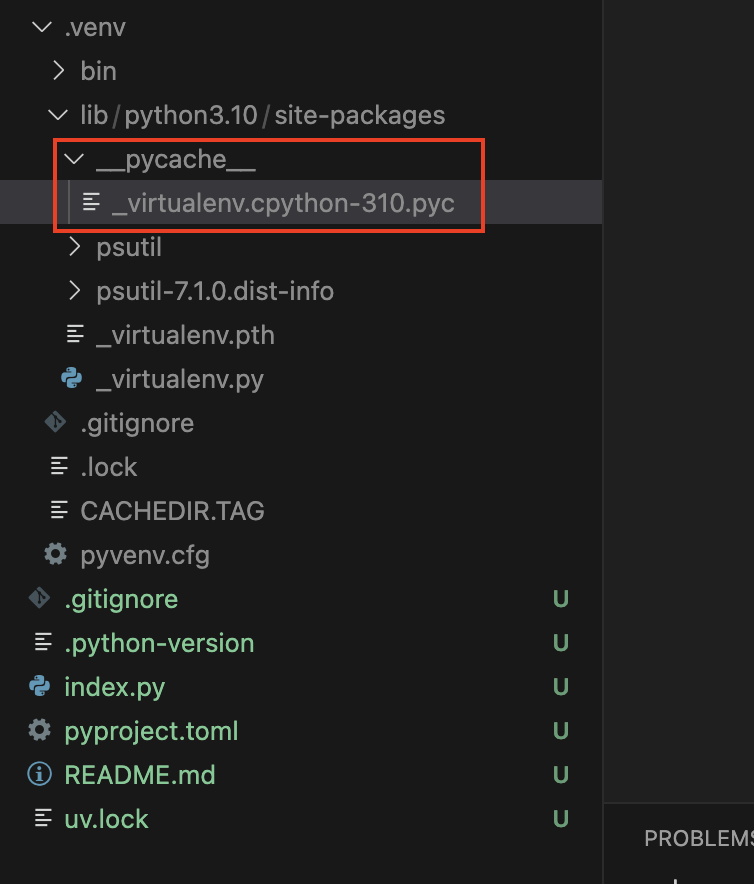Screen dimensions: 754x884
Task: Open the .python-version file
Action: coord(159,643)
